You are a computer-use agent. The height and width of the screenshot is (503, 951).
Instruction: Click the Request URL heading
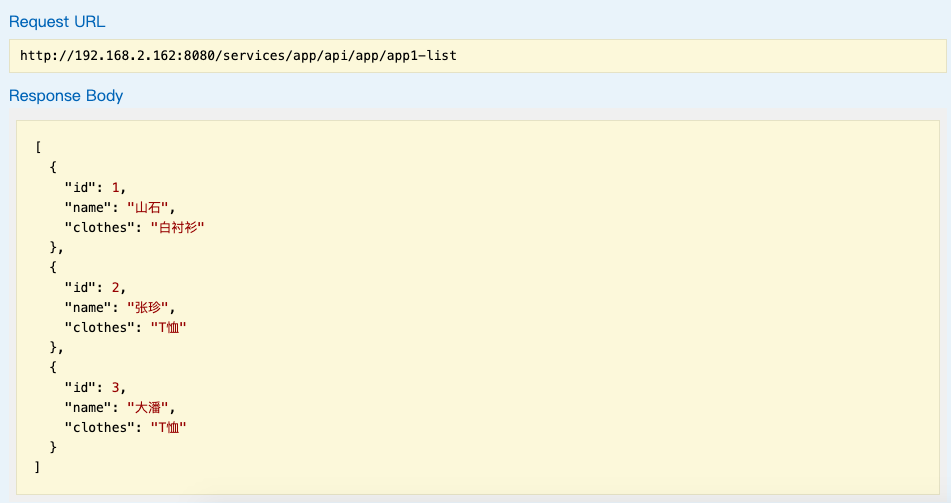[57, 22]
